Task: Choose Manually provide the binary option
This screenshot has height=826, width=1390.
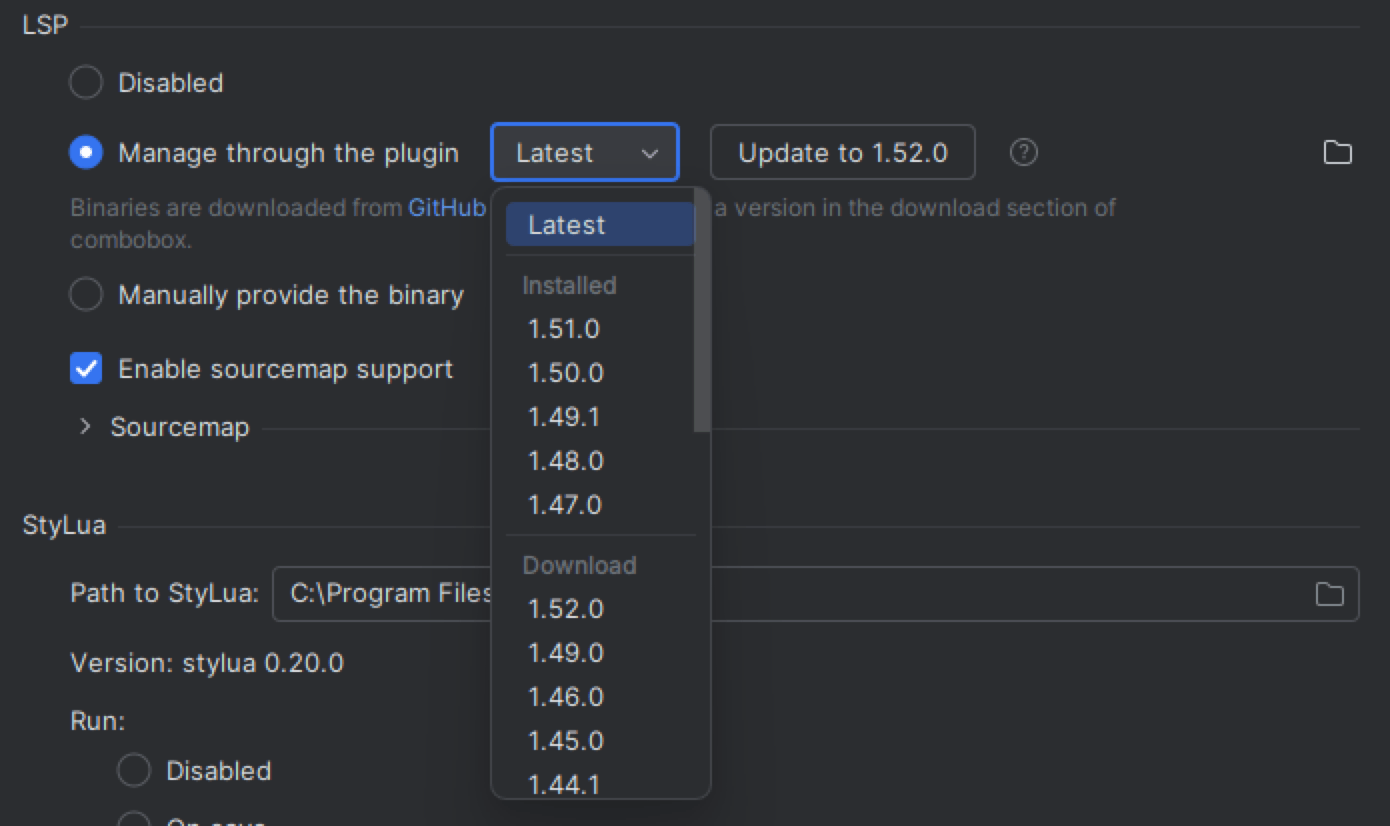Action: [86, 295]
